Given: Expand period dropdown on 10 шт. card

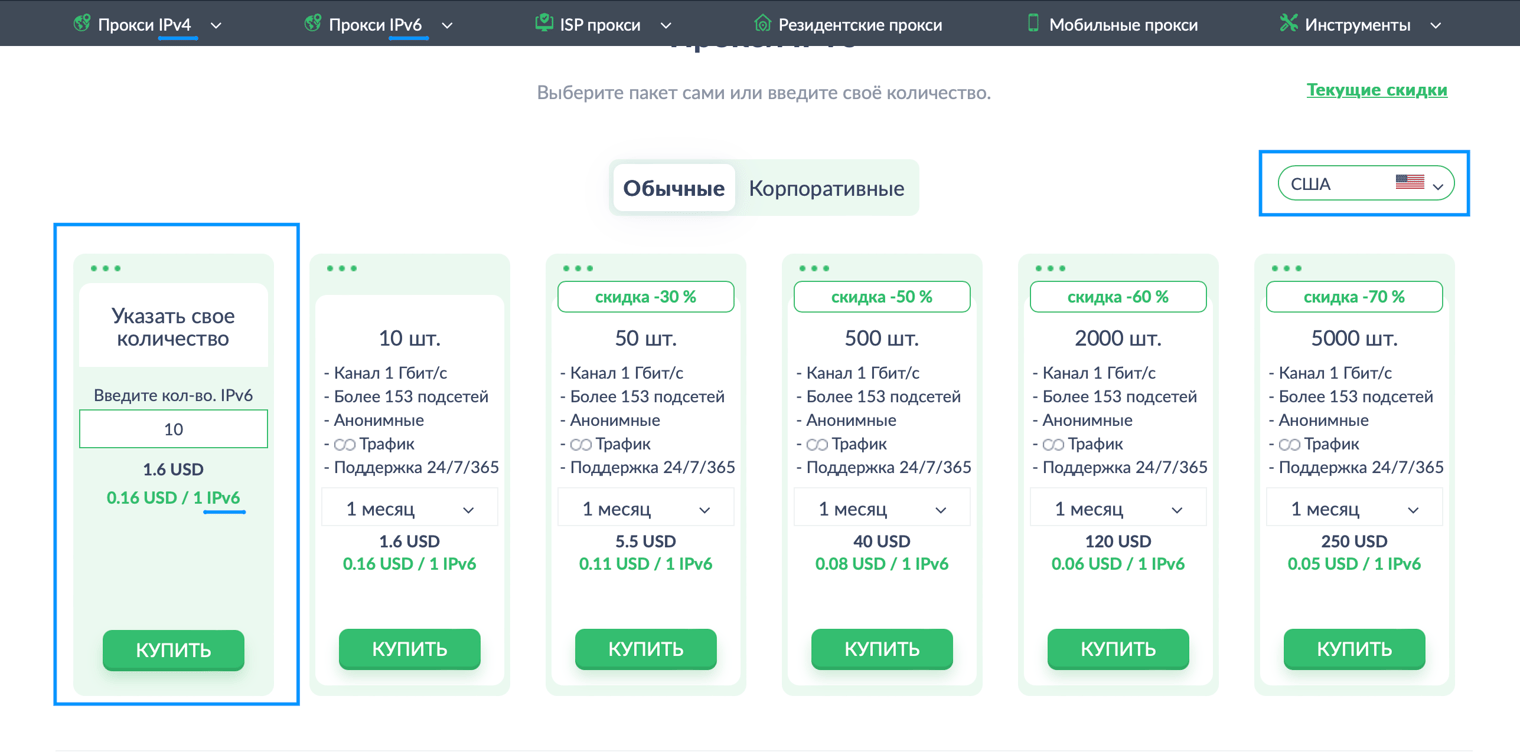Looking at the screenshot, I should point(409,509).
